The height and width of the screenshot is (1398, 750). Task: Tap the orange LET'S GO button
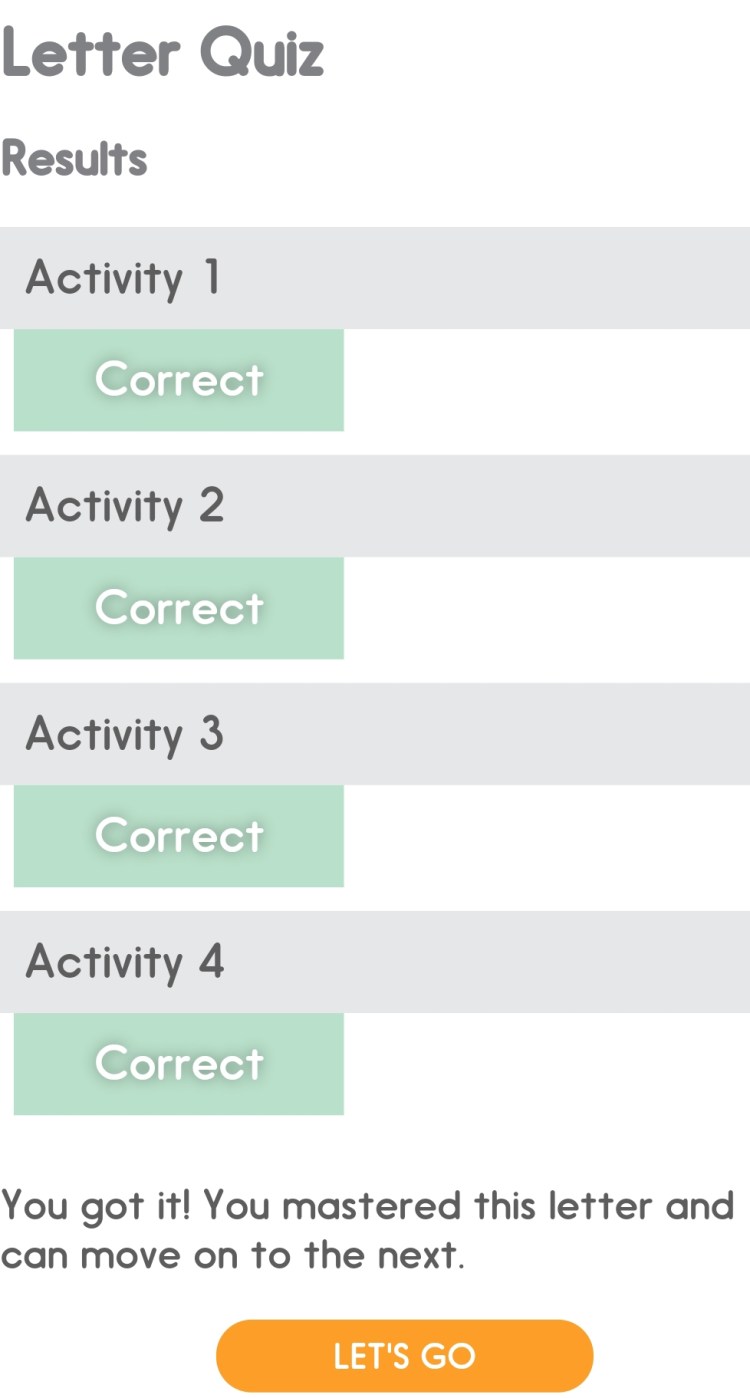[404, 1355]
